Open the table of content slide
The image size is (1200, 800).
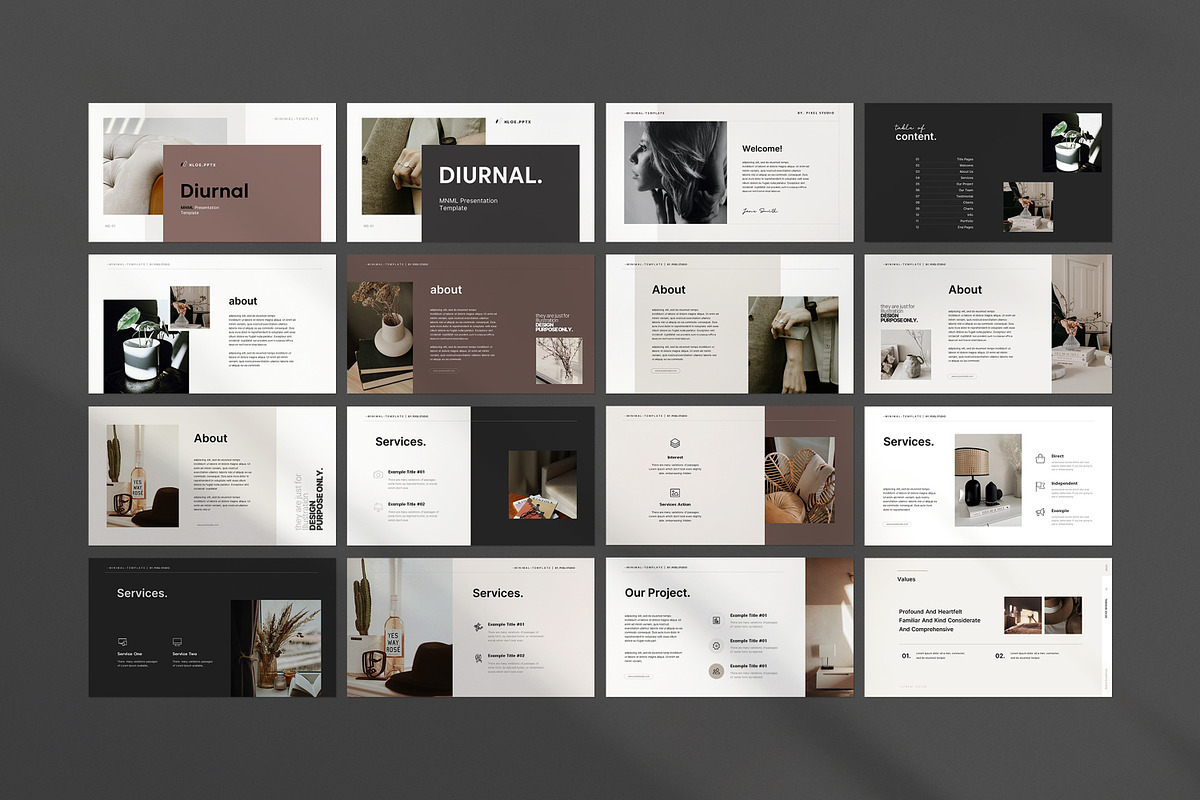coord(988,172)
